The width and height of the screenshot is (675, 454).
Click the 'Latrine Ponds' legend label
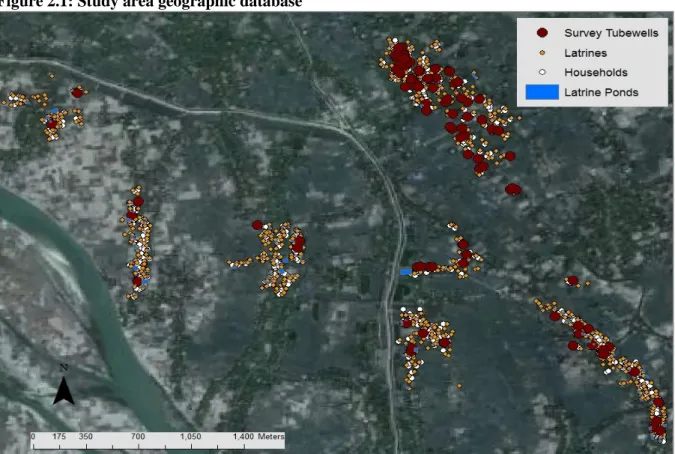(601, 92)
